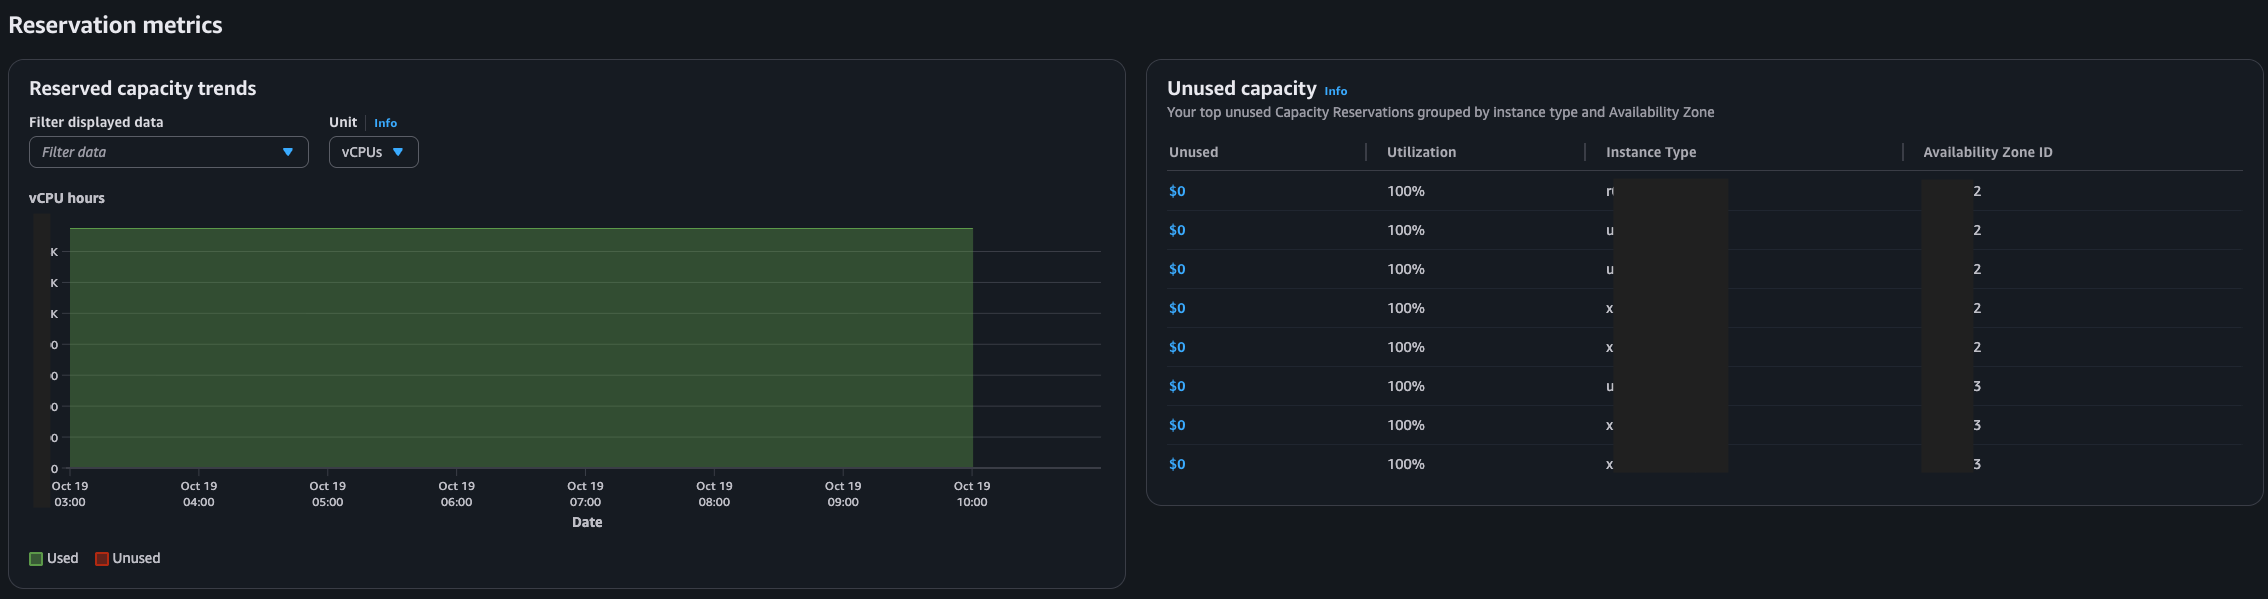The width and height of the screenshot is (2268, 599).
Task: Open the Filter displayed data field
Action: click(x=160, y=152)
